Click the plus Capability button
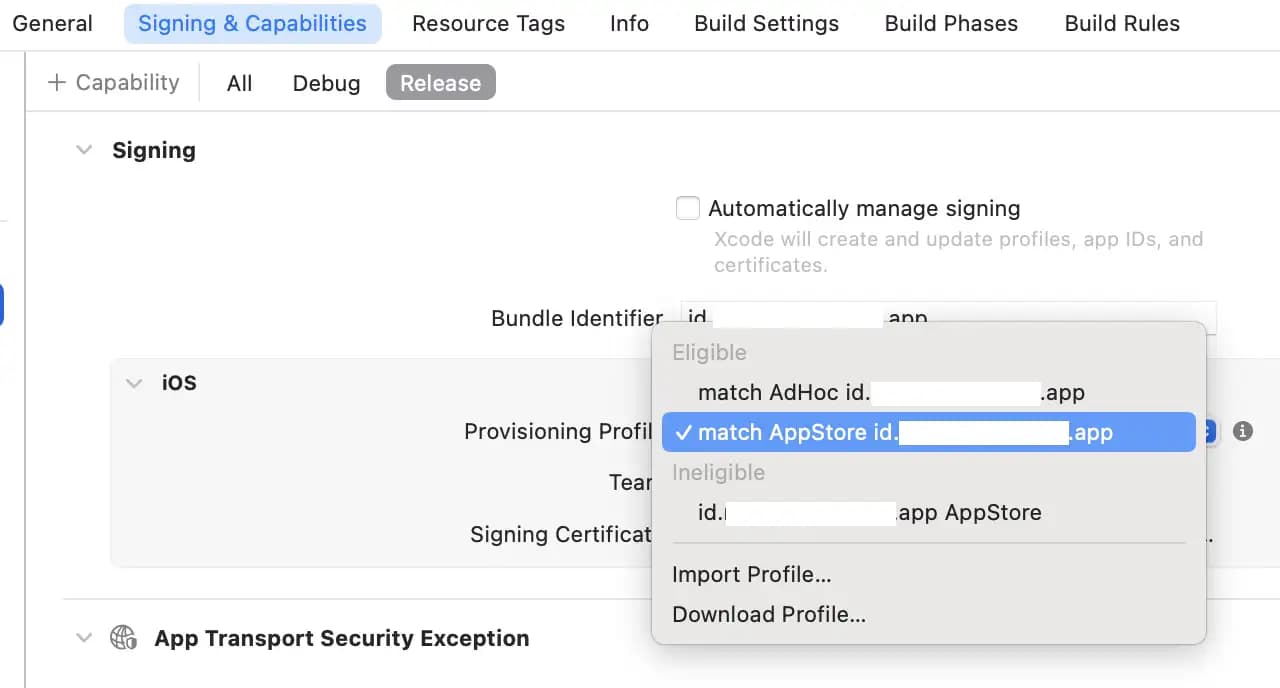 click(113, 83)
